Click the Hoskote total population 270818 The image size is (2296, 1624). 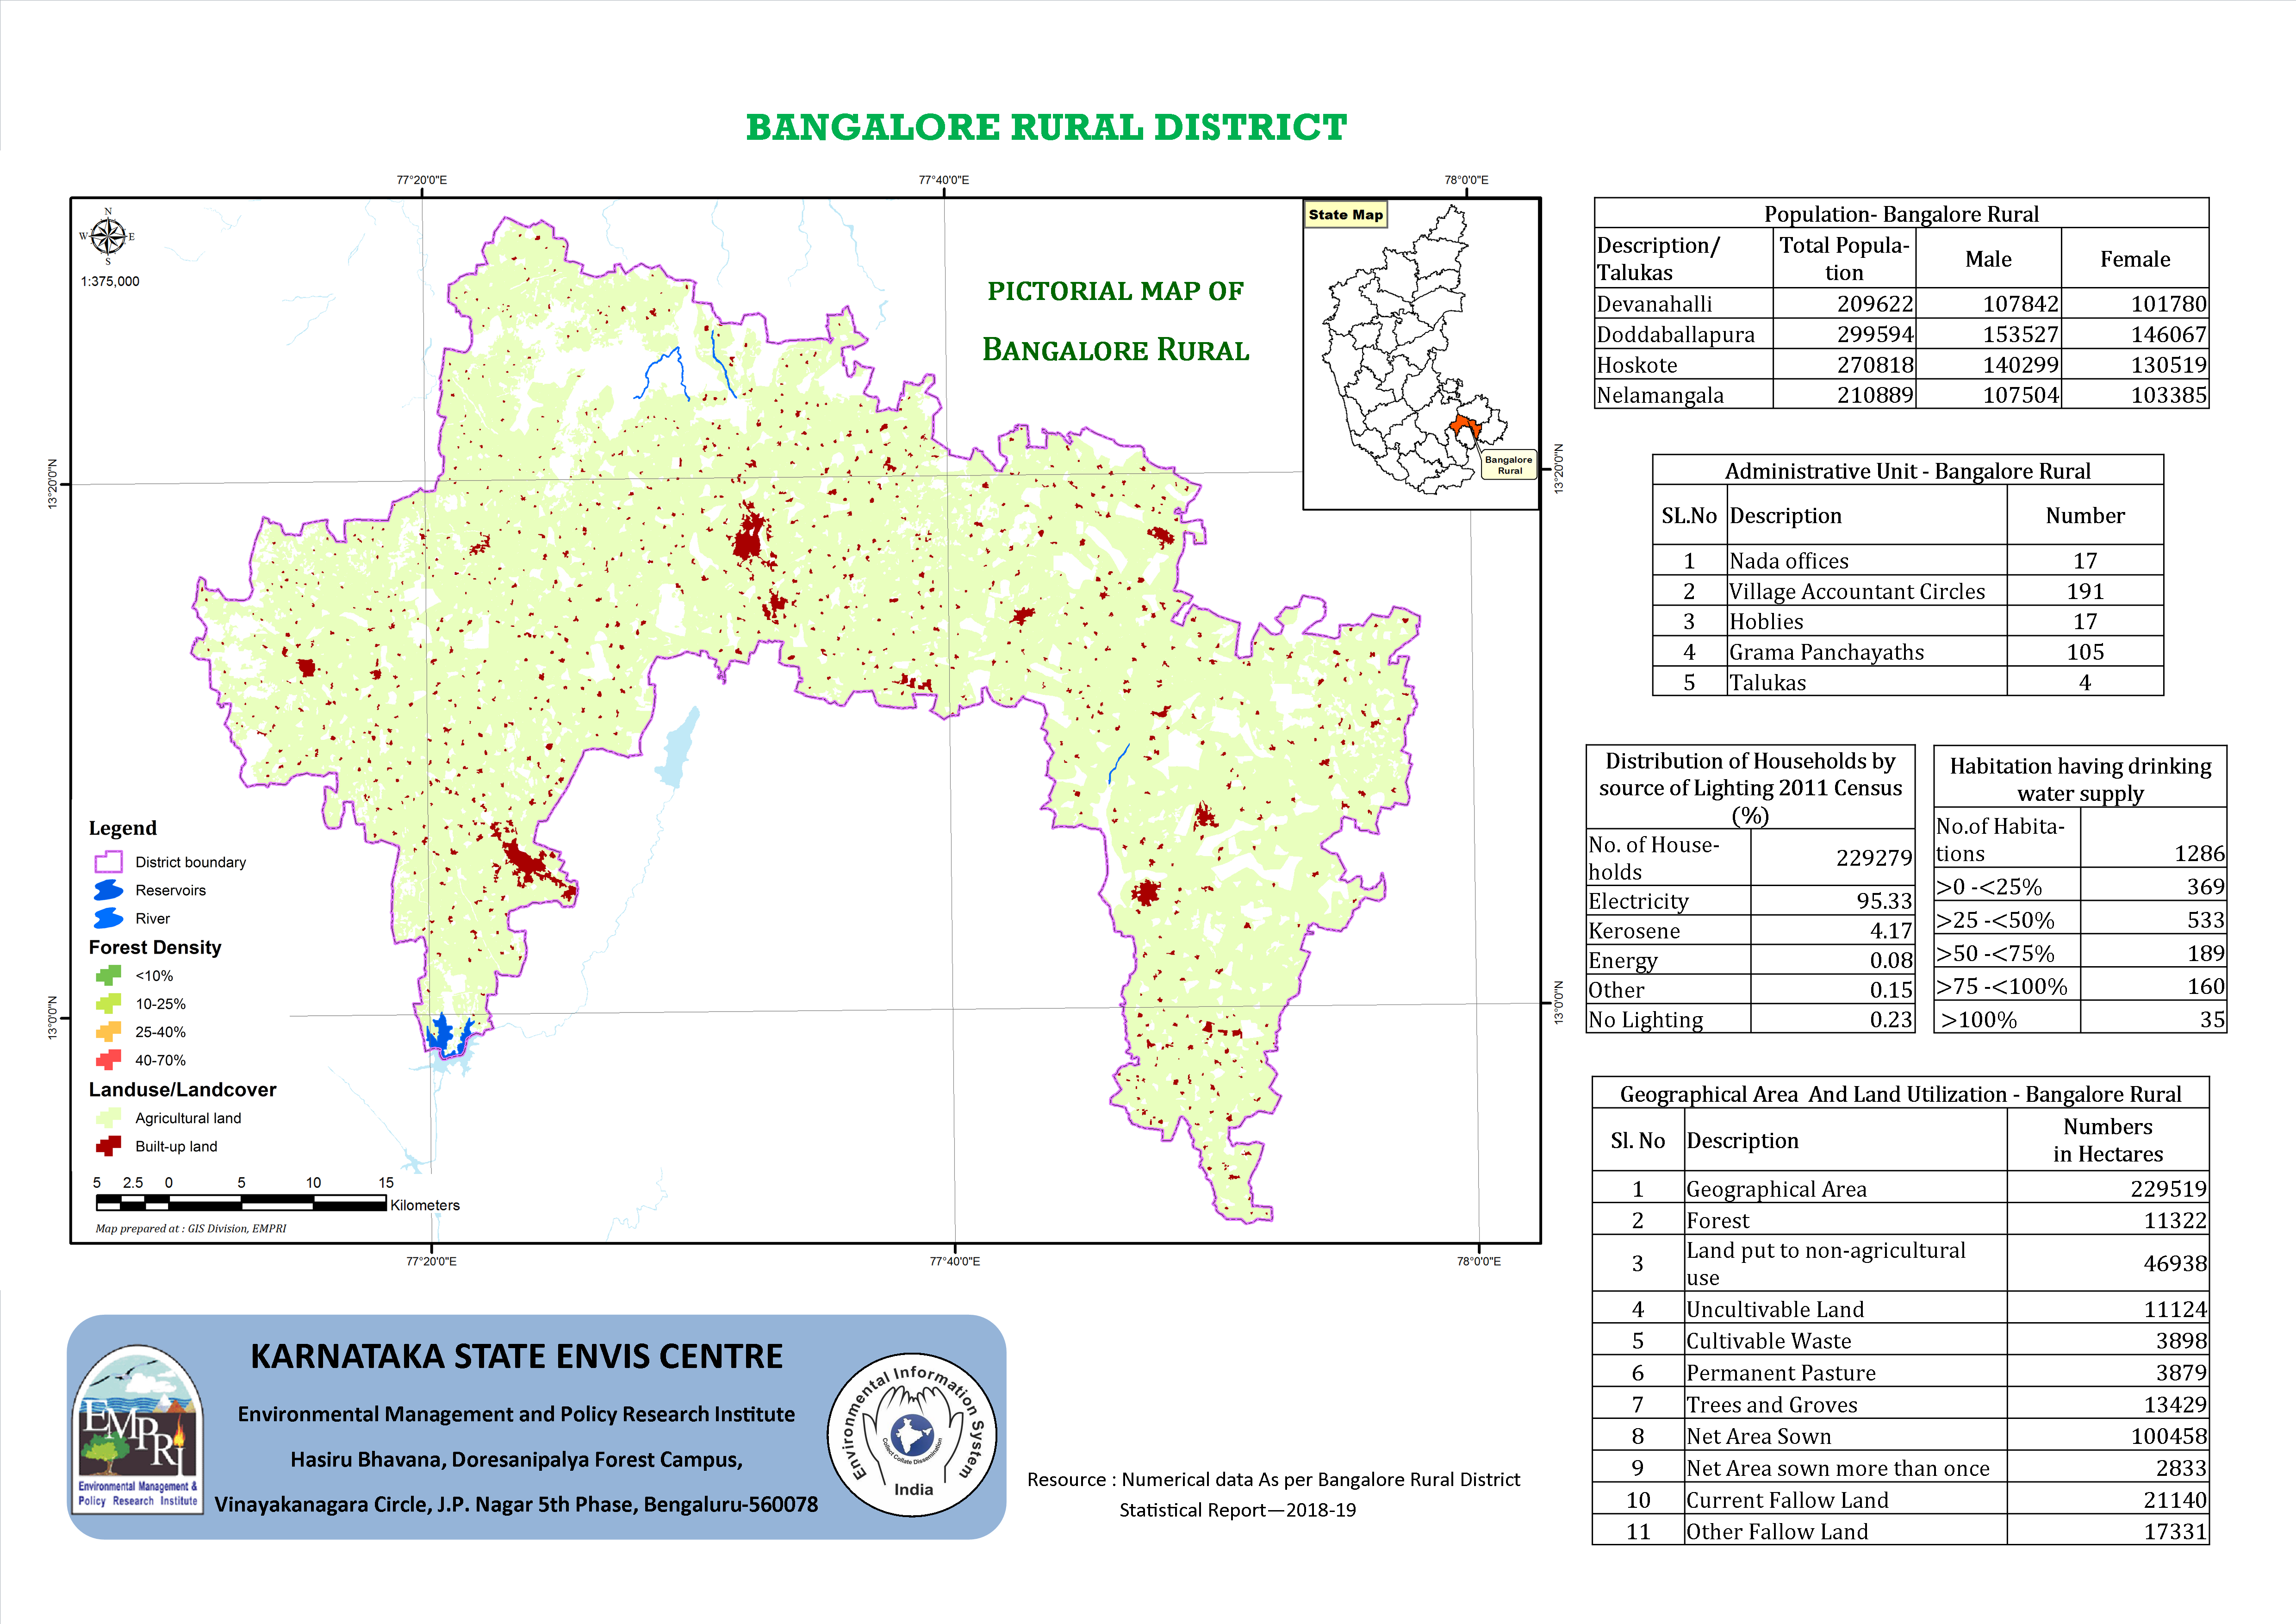(1874, 364)
